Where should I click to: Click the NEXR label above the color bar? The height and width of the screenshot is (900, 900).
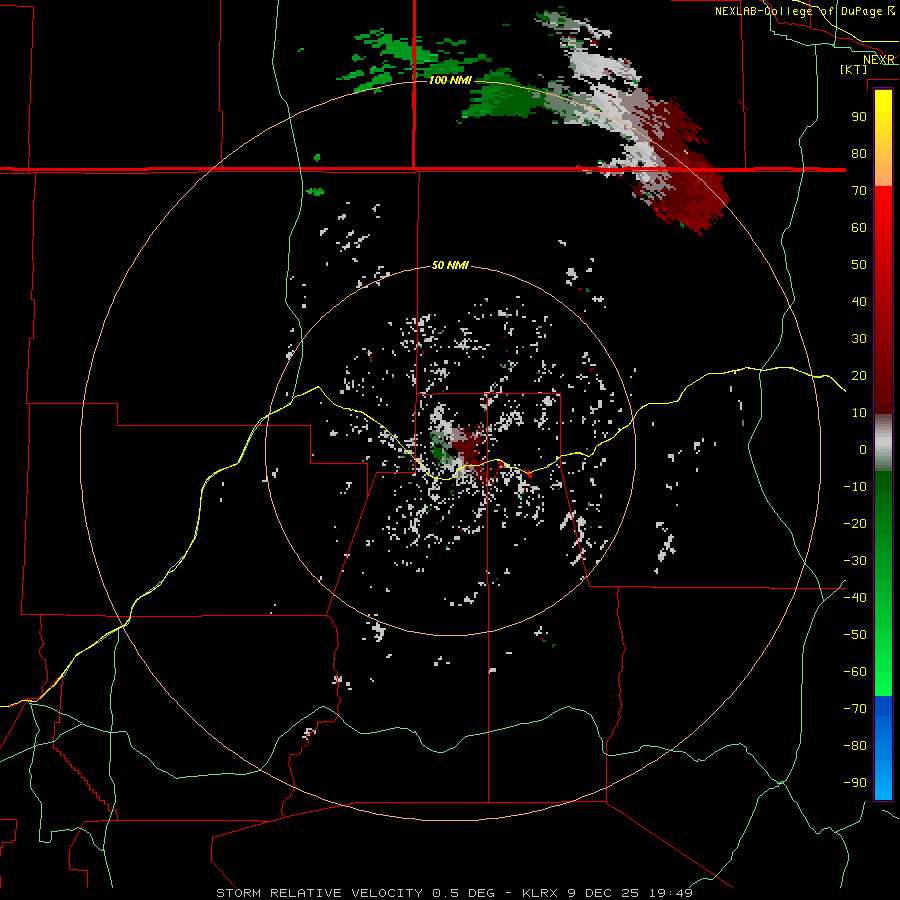(x=878, y=60)
